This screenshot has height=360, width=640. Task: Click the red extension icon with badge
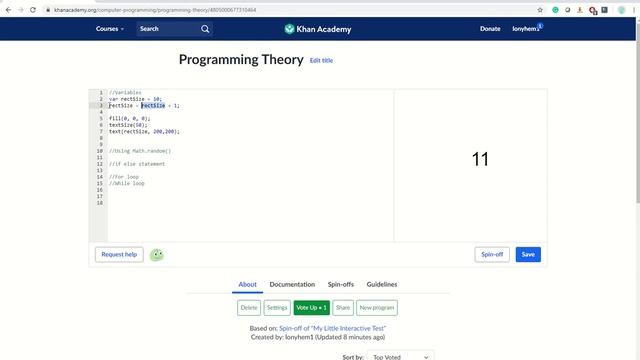click(593, 10)
